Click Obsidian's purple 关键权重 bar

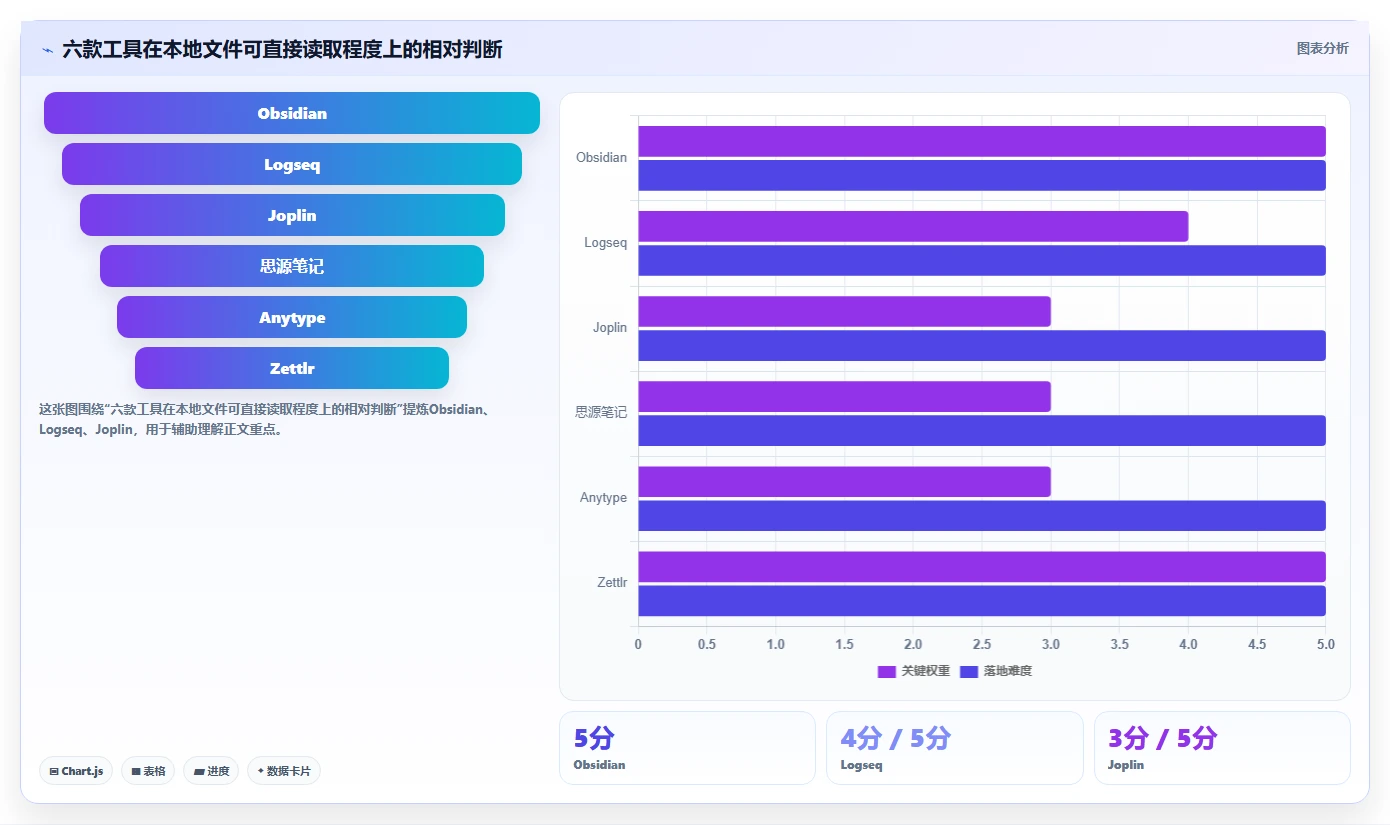coord(982,141)
